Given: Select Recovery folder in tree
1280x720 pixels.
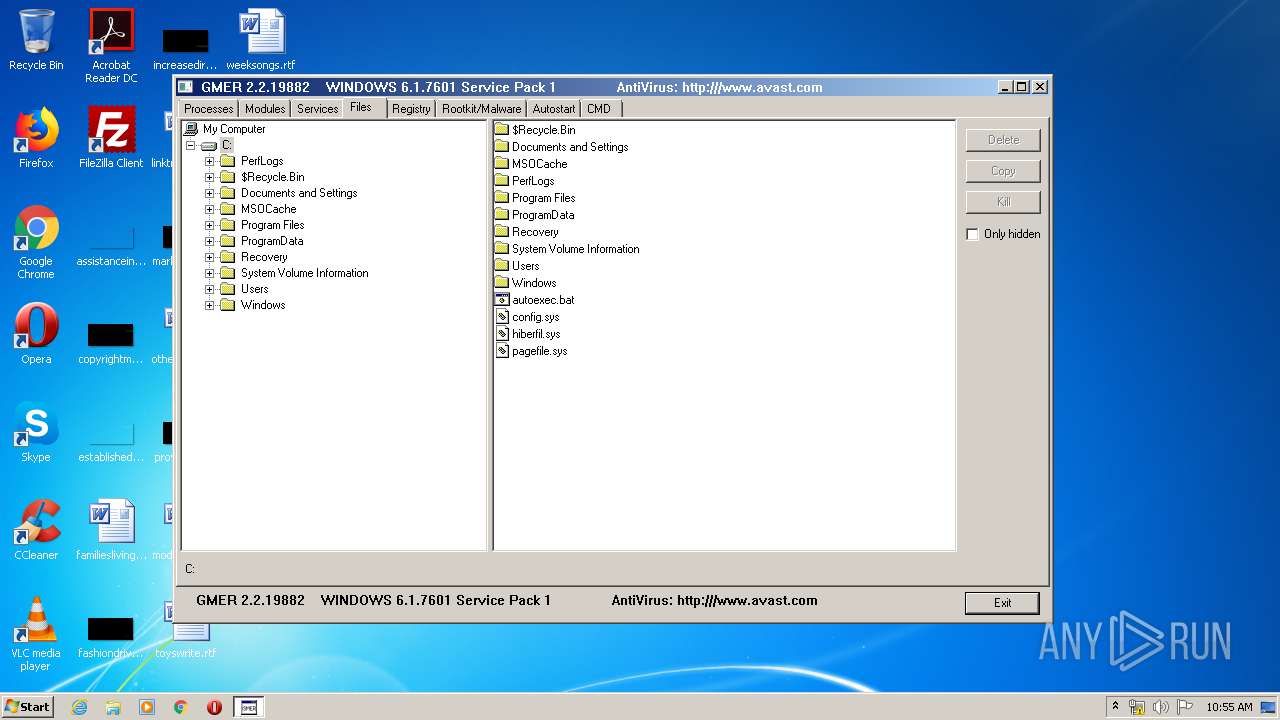Looking at the screenshot, I should click(x=264, y=257).
